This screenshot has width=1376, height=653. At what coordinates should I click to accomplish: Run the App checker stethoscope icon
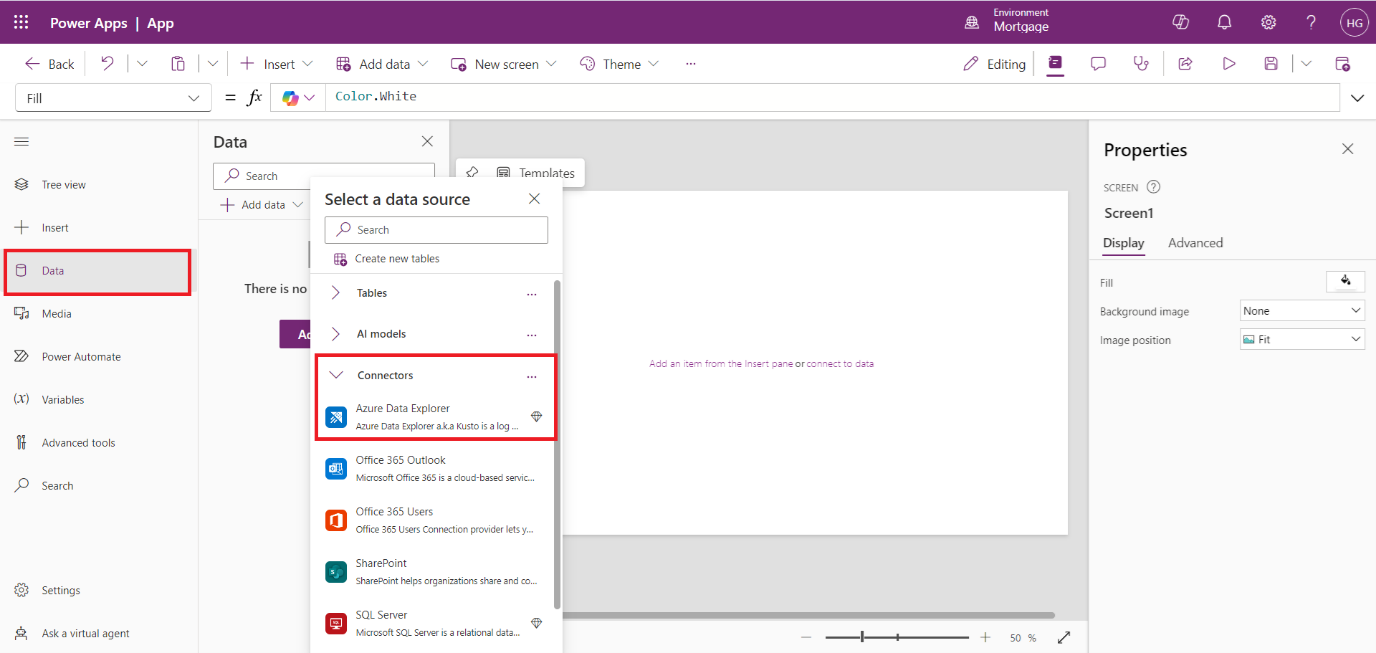(1140, 64)
